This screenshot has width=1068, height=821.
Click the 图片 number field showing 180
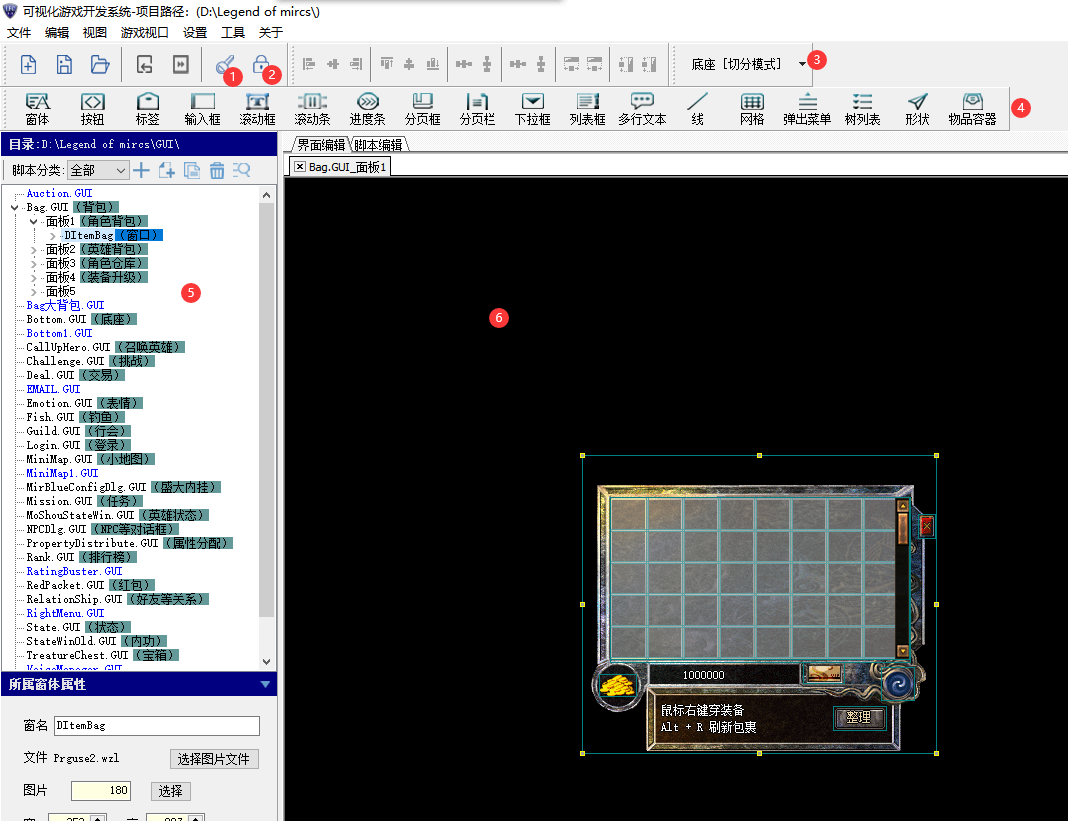coord(101,790)
